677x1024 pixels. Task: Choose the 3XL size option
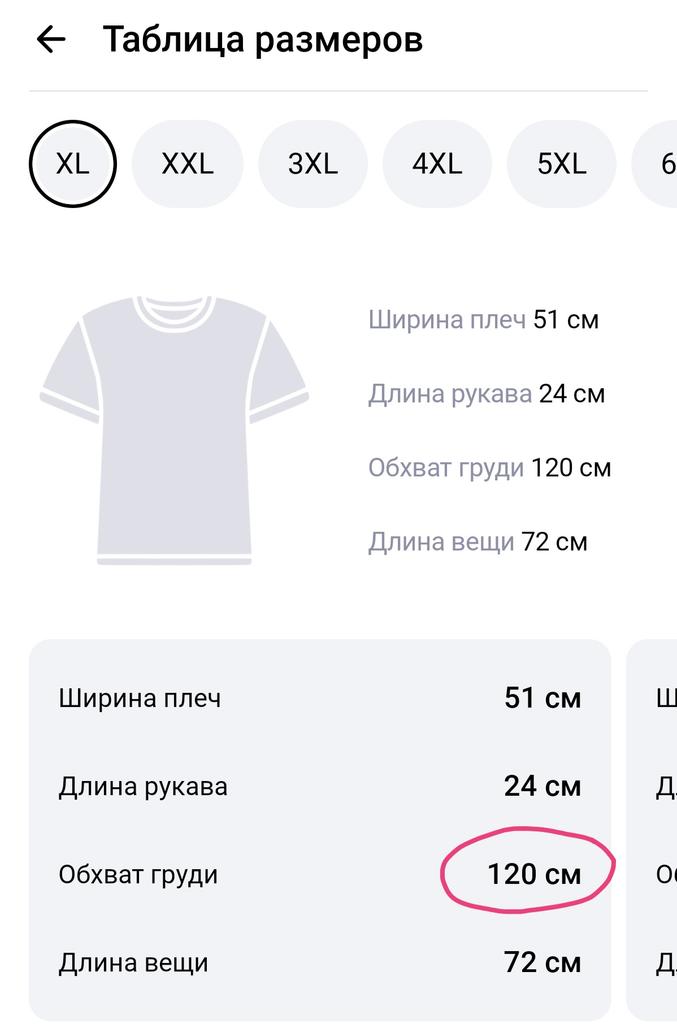tap(313, 164)
